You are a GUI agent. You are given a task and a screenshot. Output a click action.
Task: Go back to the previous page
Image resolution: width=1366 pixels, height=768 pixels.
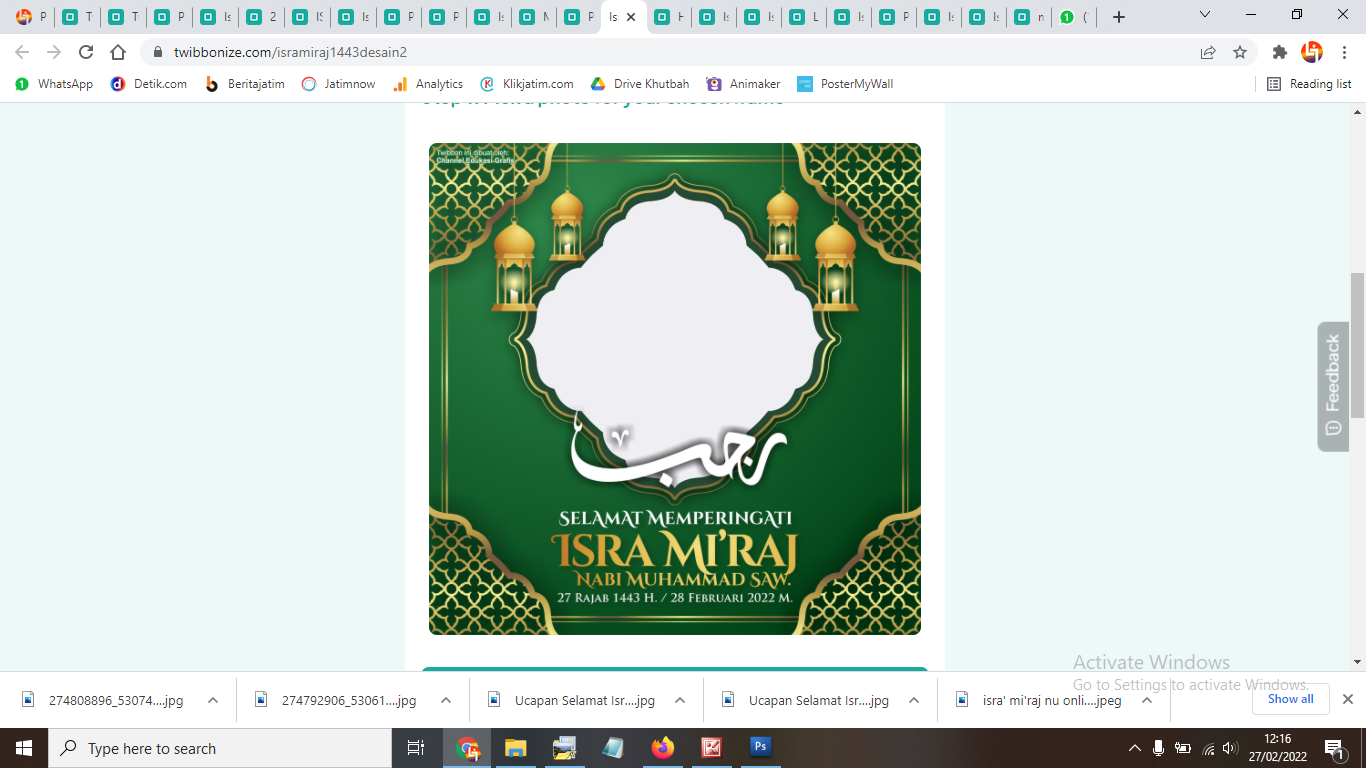tap(22, 52)
